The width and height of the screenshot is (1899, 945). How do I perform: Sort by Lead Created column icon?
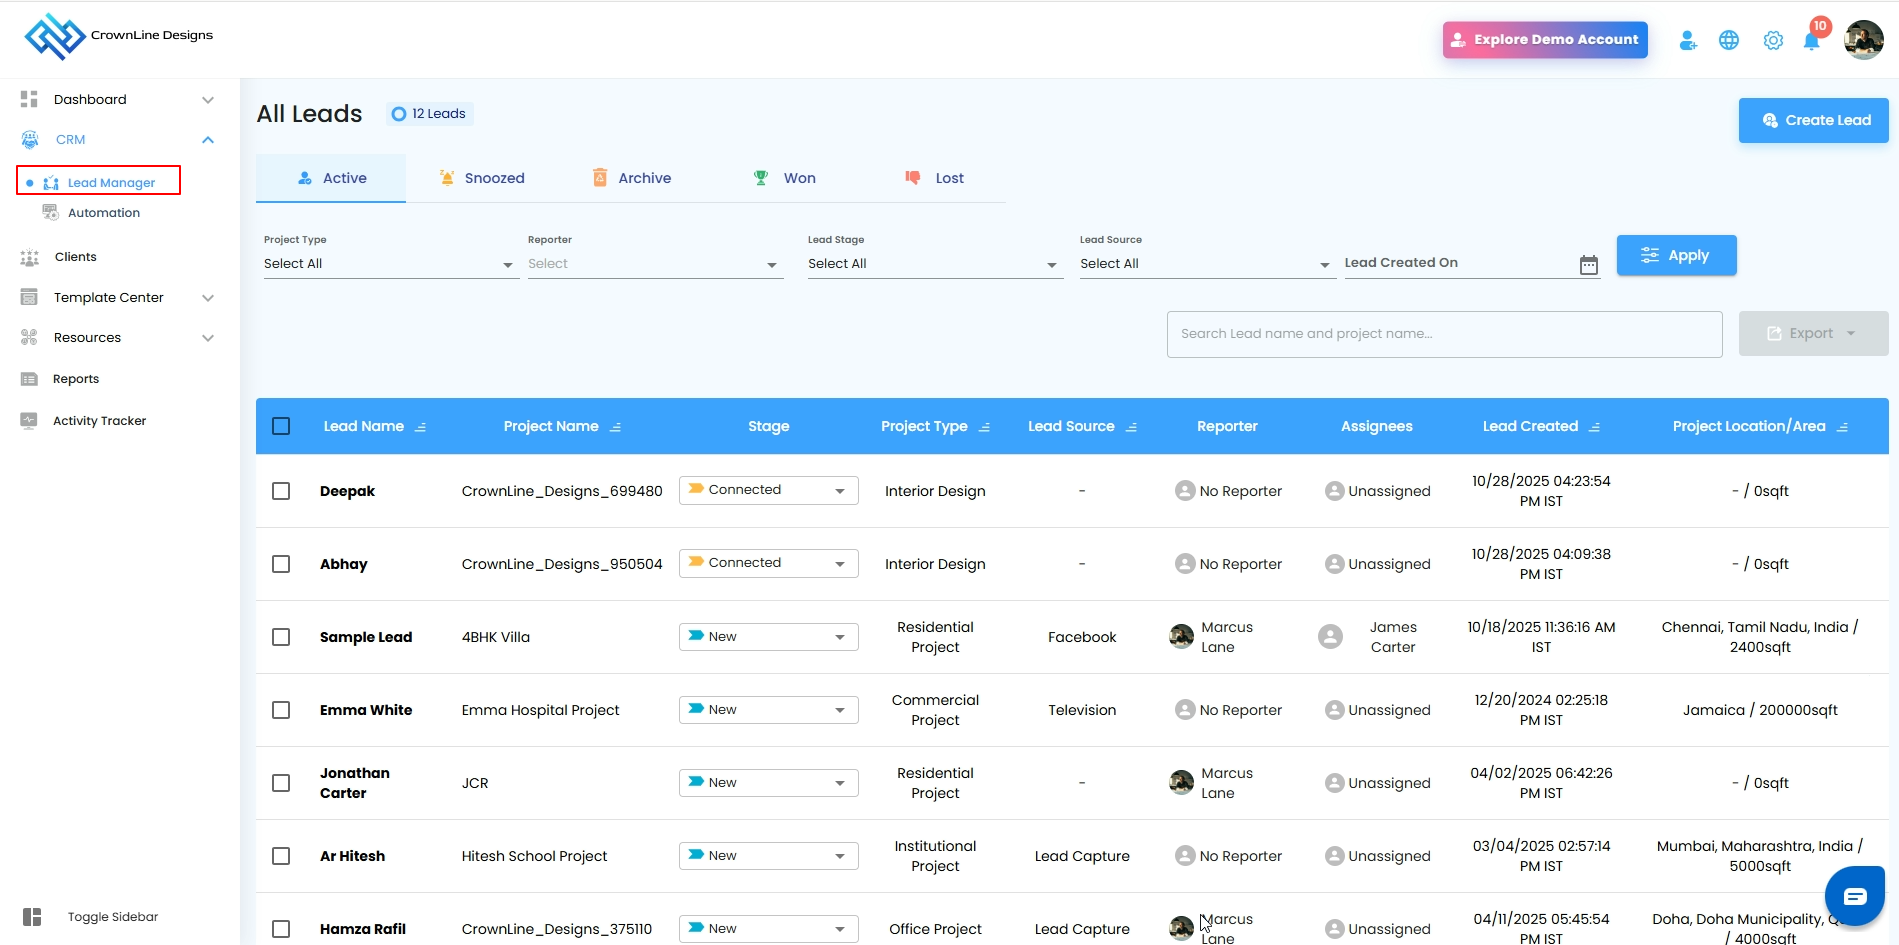(x=1595, y=427)
